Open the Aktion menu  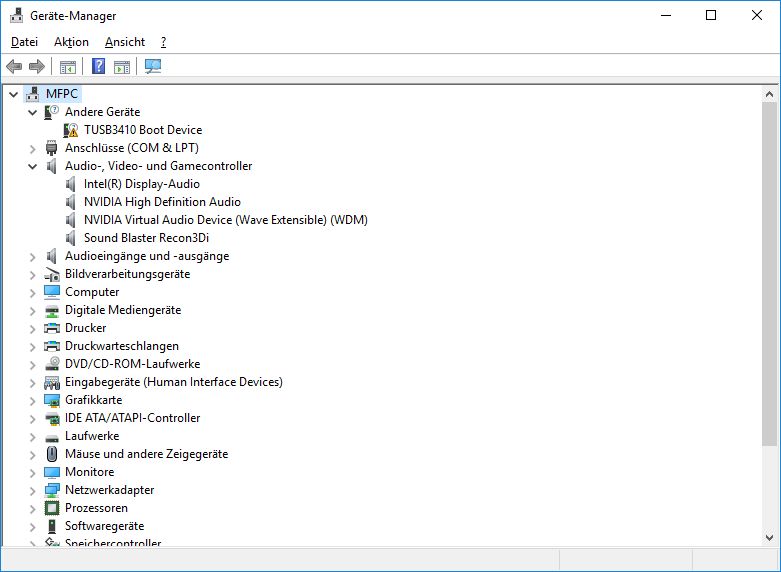click(71, 42)
